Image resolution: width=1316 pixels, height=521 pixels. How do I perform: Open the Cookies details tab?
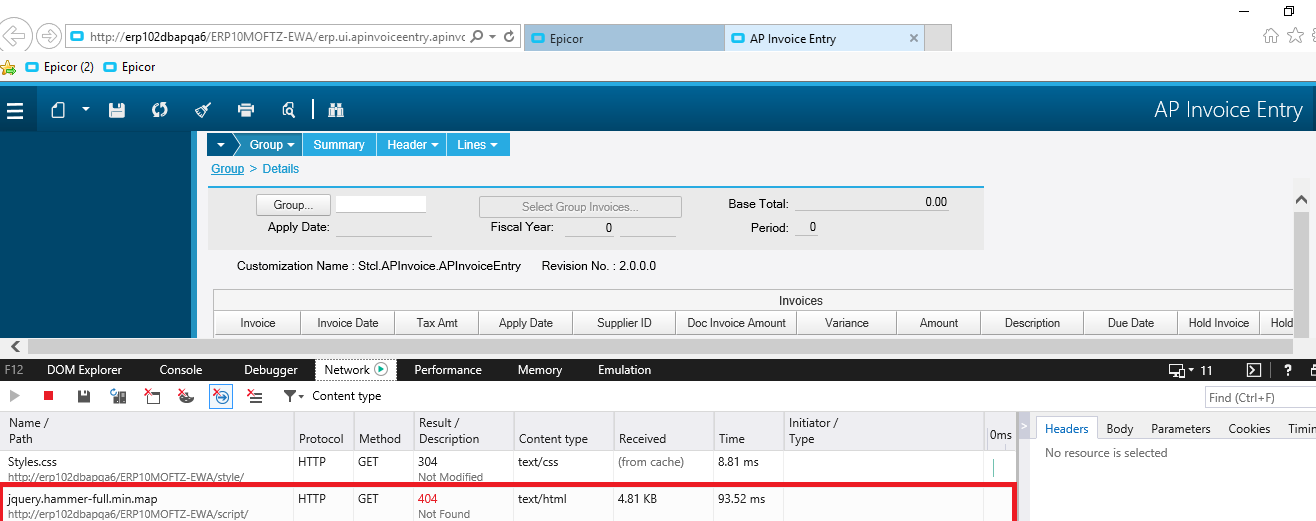tap(1249, 428)
